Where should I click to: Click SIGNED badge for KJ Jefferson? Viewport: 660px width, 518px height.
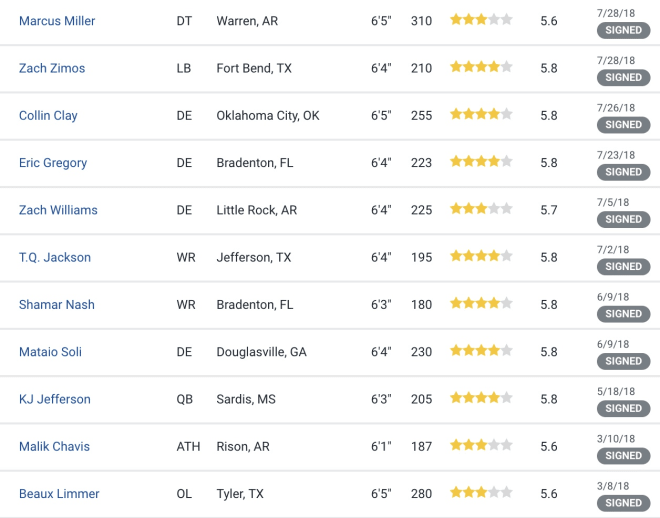coord(623,409)
